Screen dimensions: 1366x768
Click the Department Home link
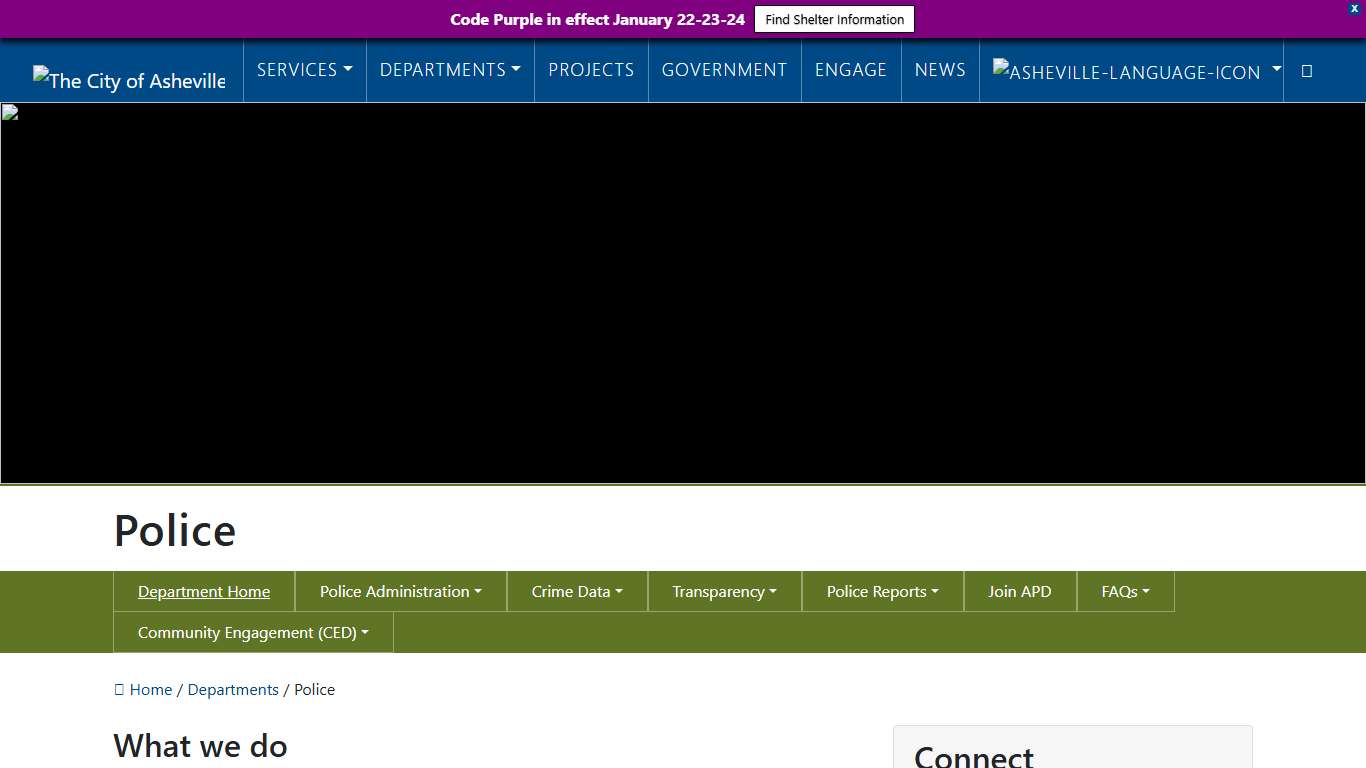click(204, 591)
